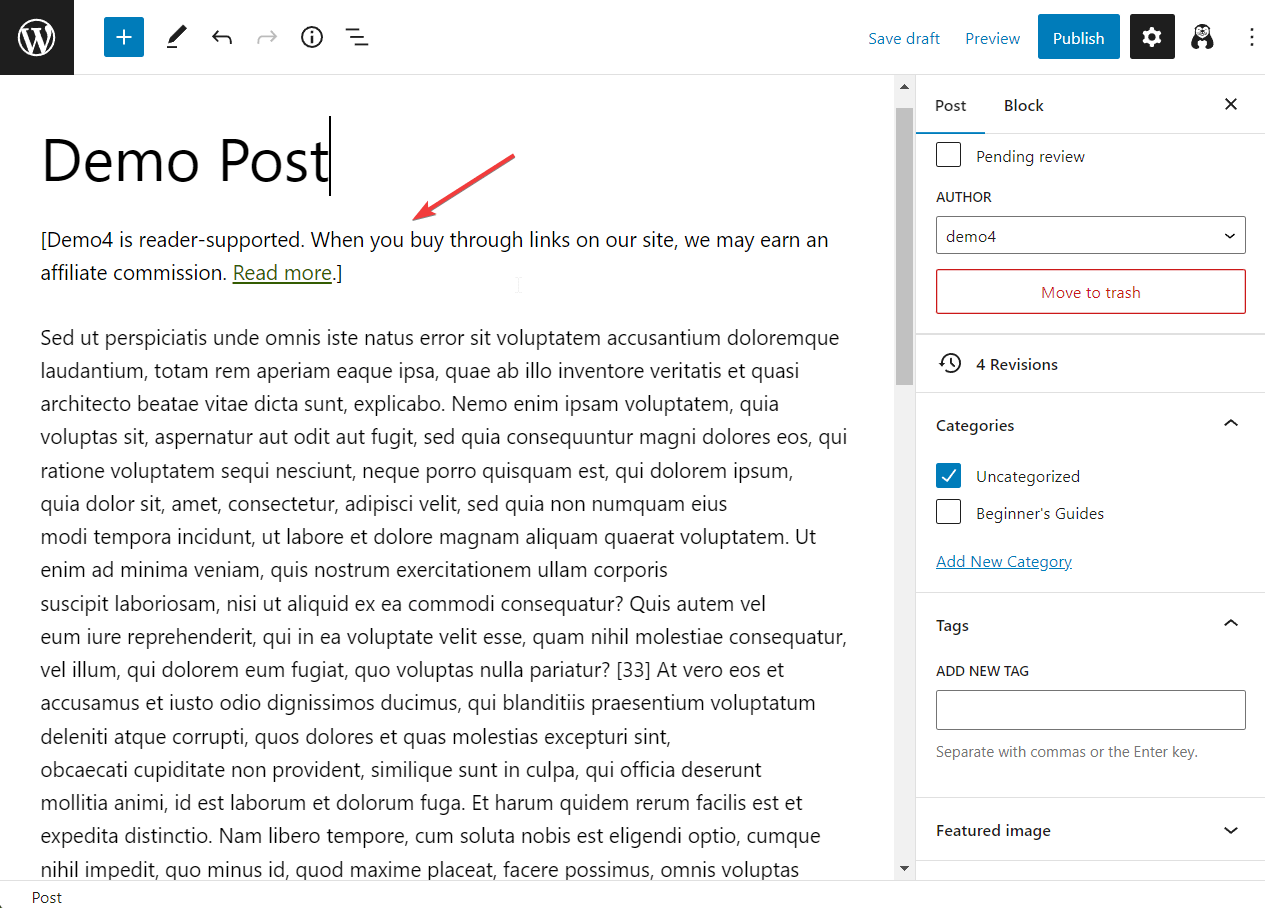1265x908 pixels.
Task: Switch to the Block tab
Action: click(1023, 106)
